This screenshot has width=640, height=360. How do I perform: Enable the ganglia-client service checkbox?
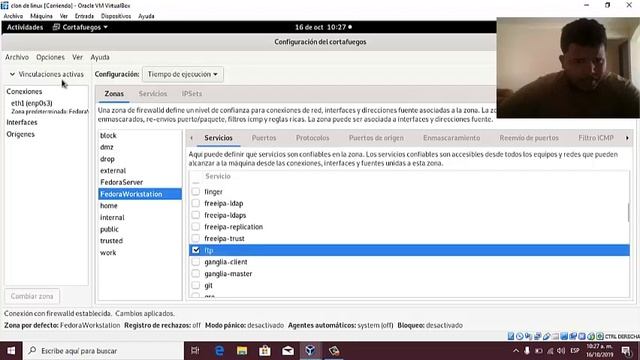pyautogui.click(x=196, y=262)
